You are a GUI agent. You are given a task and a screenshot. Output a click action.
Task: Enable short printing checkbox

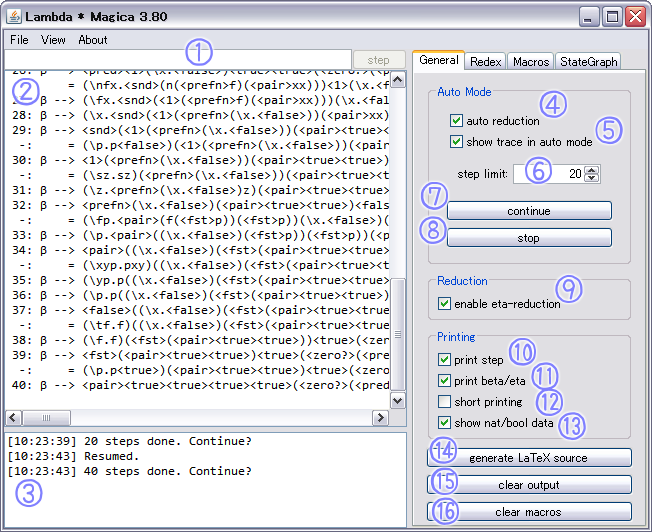click(444, 402)
